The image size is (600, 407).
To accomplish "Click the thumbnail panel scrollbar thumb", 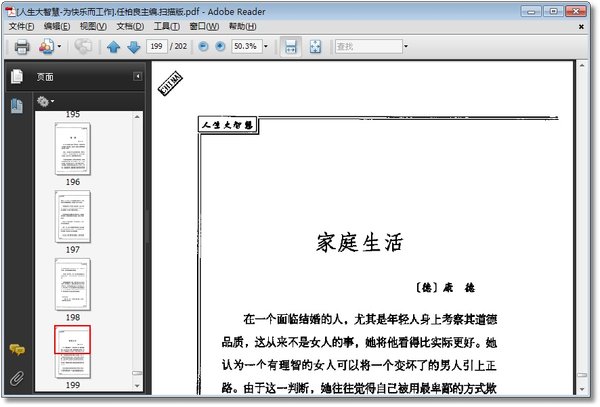I will coord(137,373).
